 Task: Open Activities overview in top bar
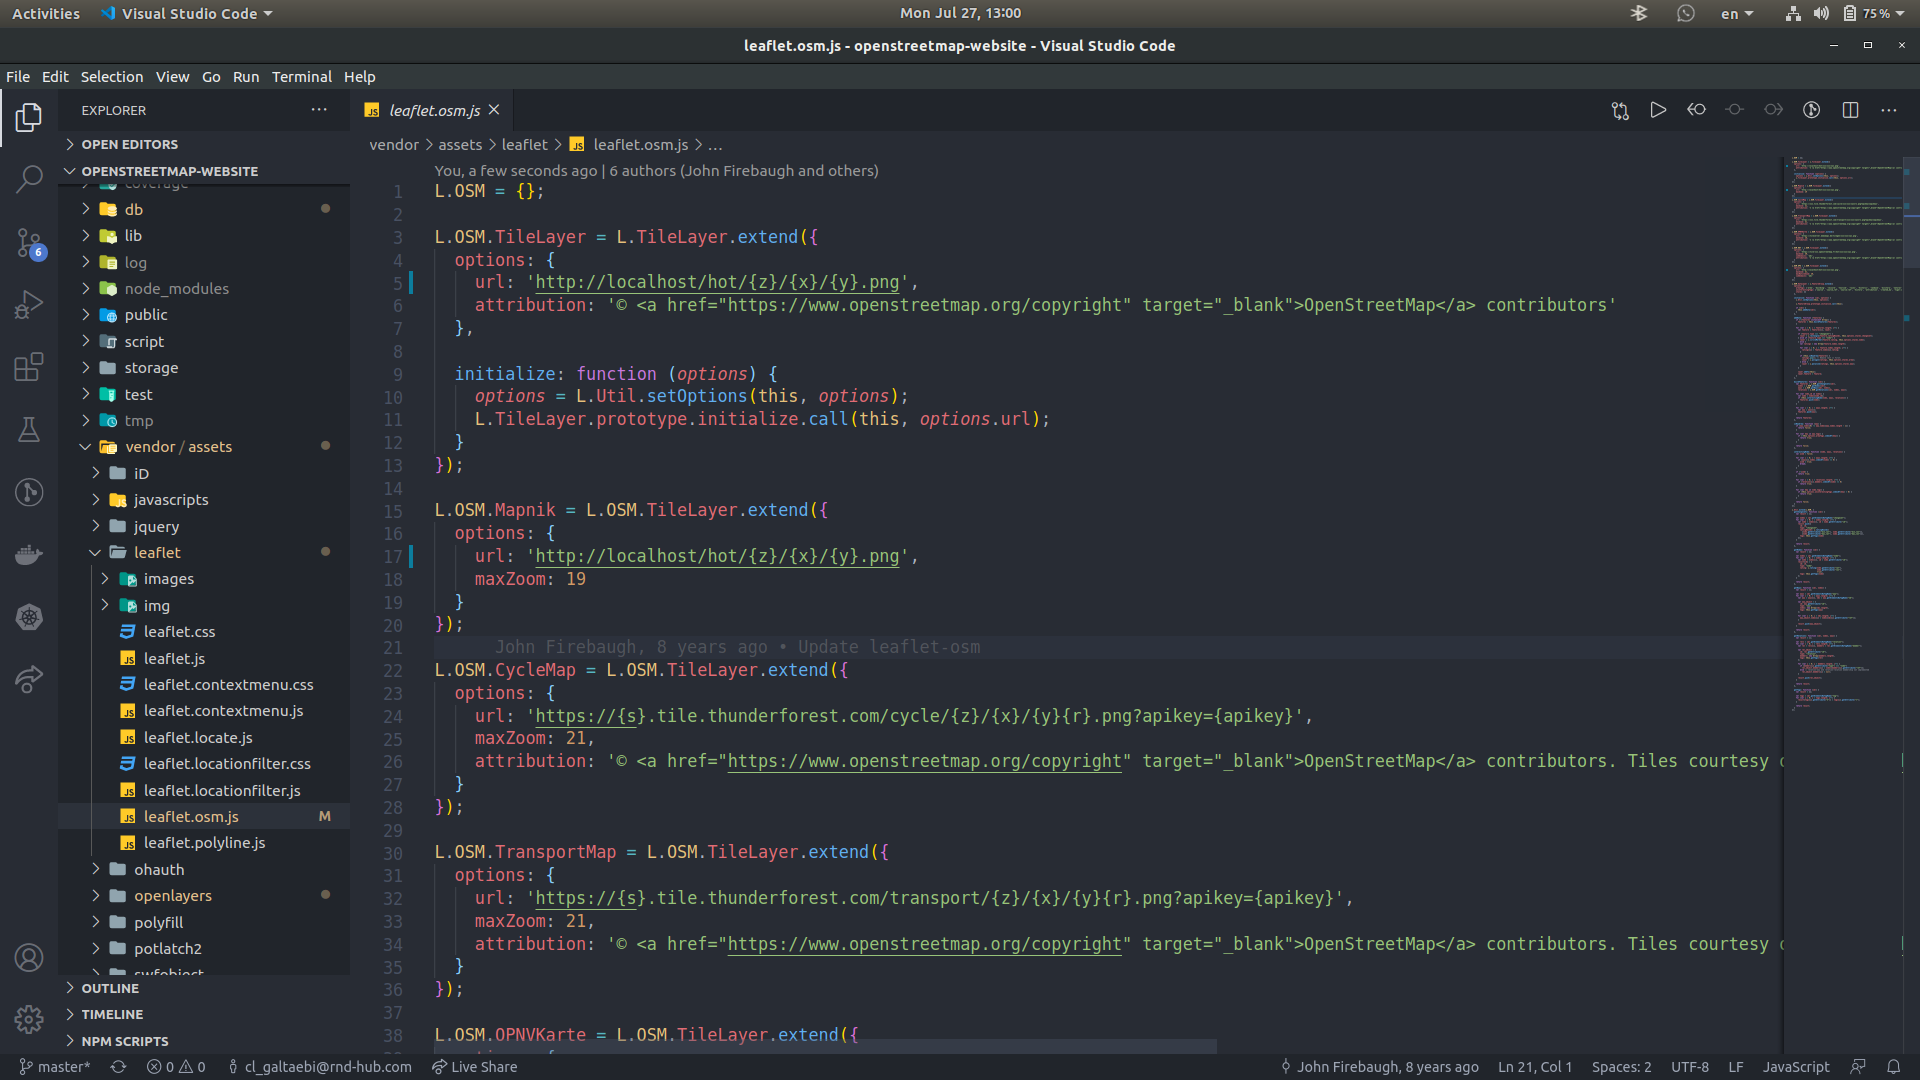[x=46, y=13]
